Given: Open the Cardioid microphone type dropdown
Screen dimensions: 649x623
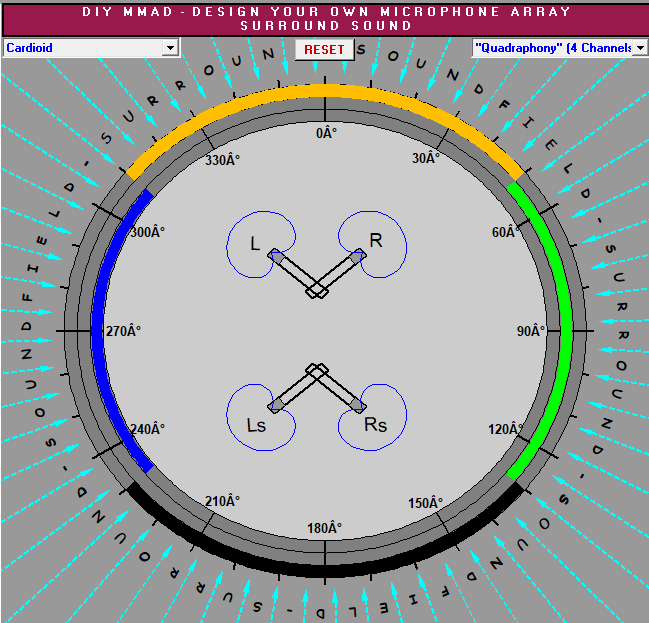Looking at the screenshot, I should point(170,47).
